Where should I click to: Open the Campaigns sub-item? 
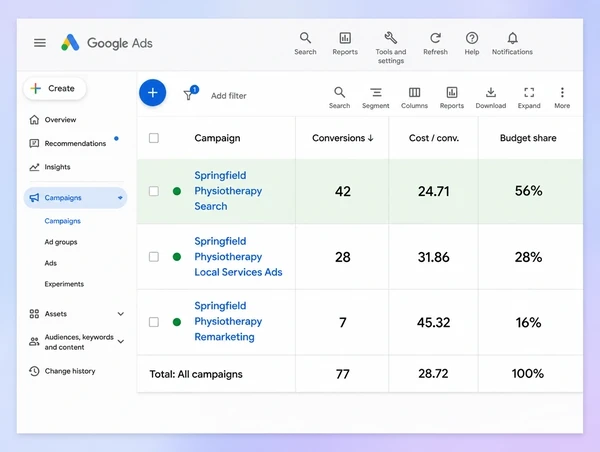click(62, 221)
